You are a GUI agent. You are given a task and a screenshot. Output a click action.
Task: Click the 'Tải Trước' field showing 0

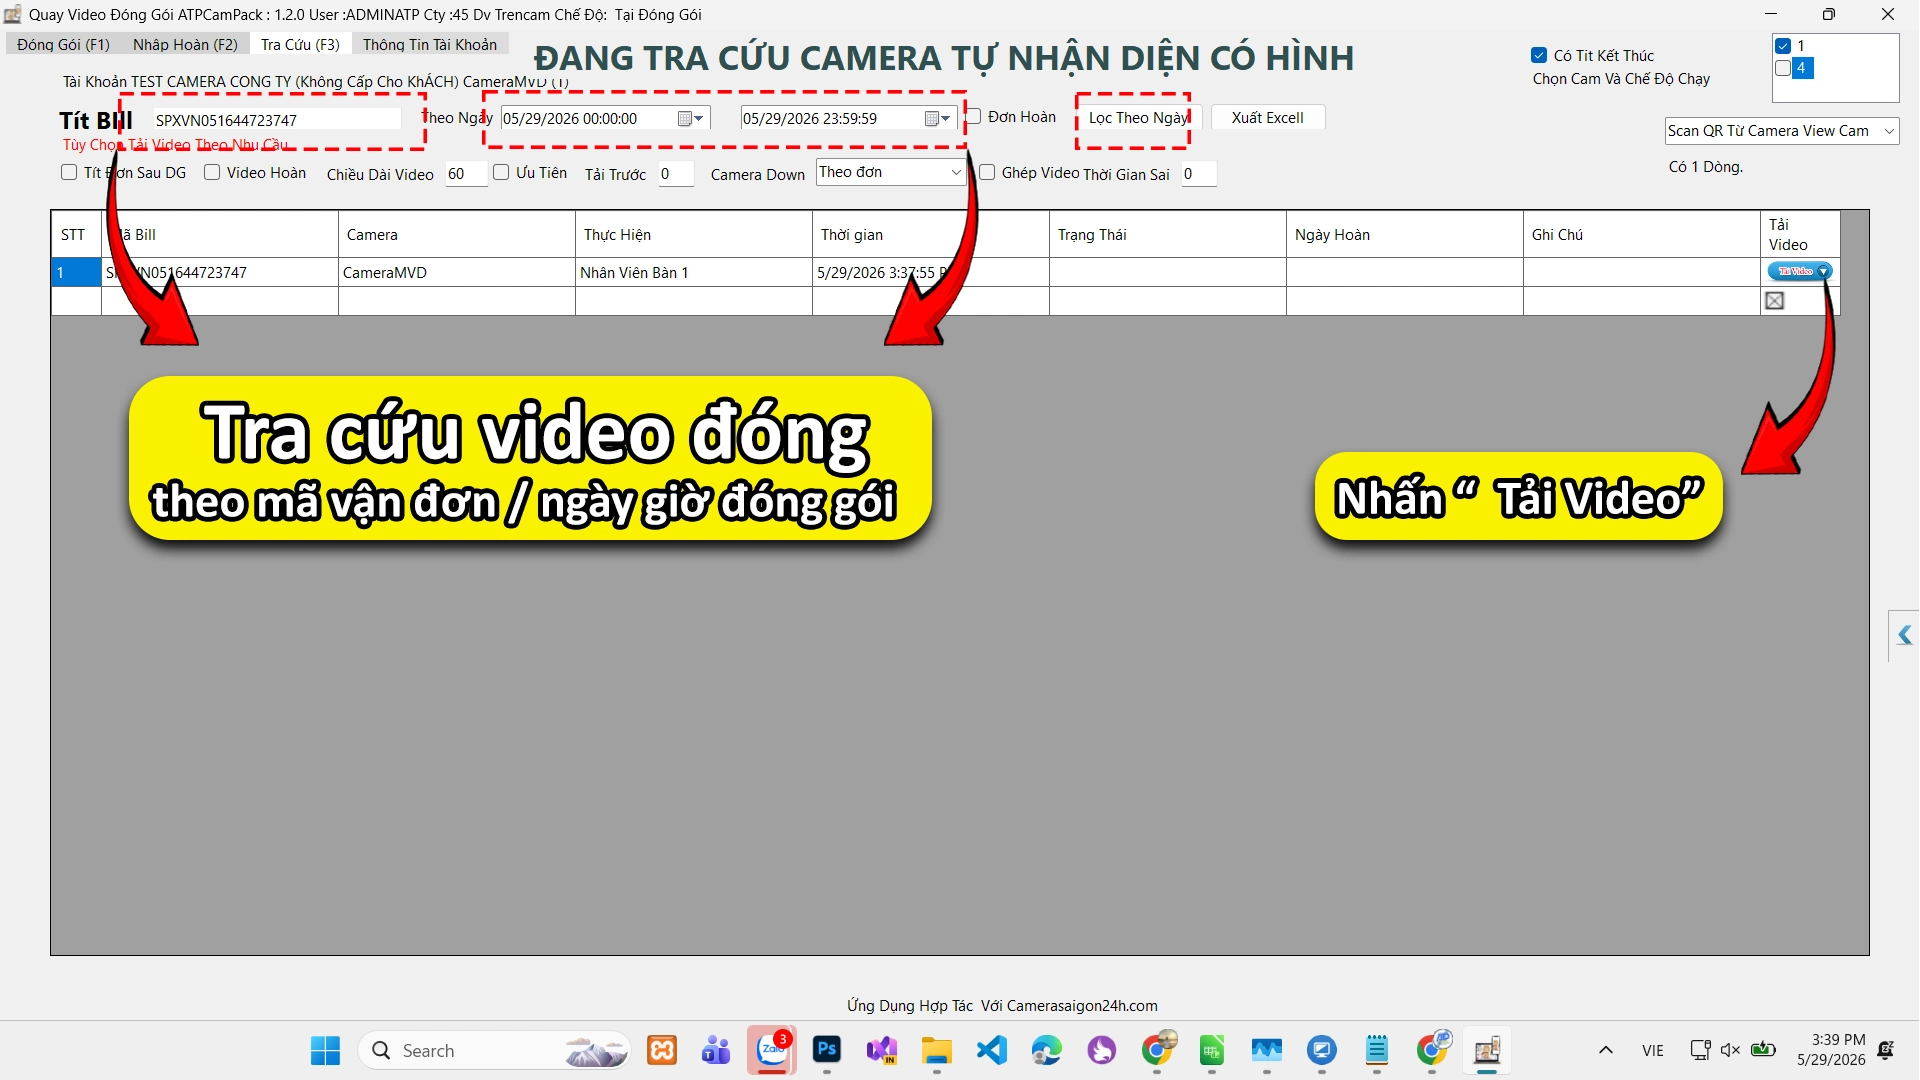tap(676, 173)
